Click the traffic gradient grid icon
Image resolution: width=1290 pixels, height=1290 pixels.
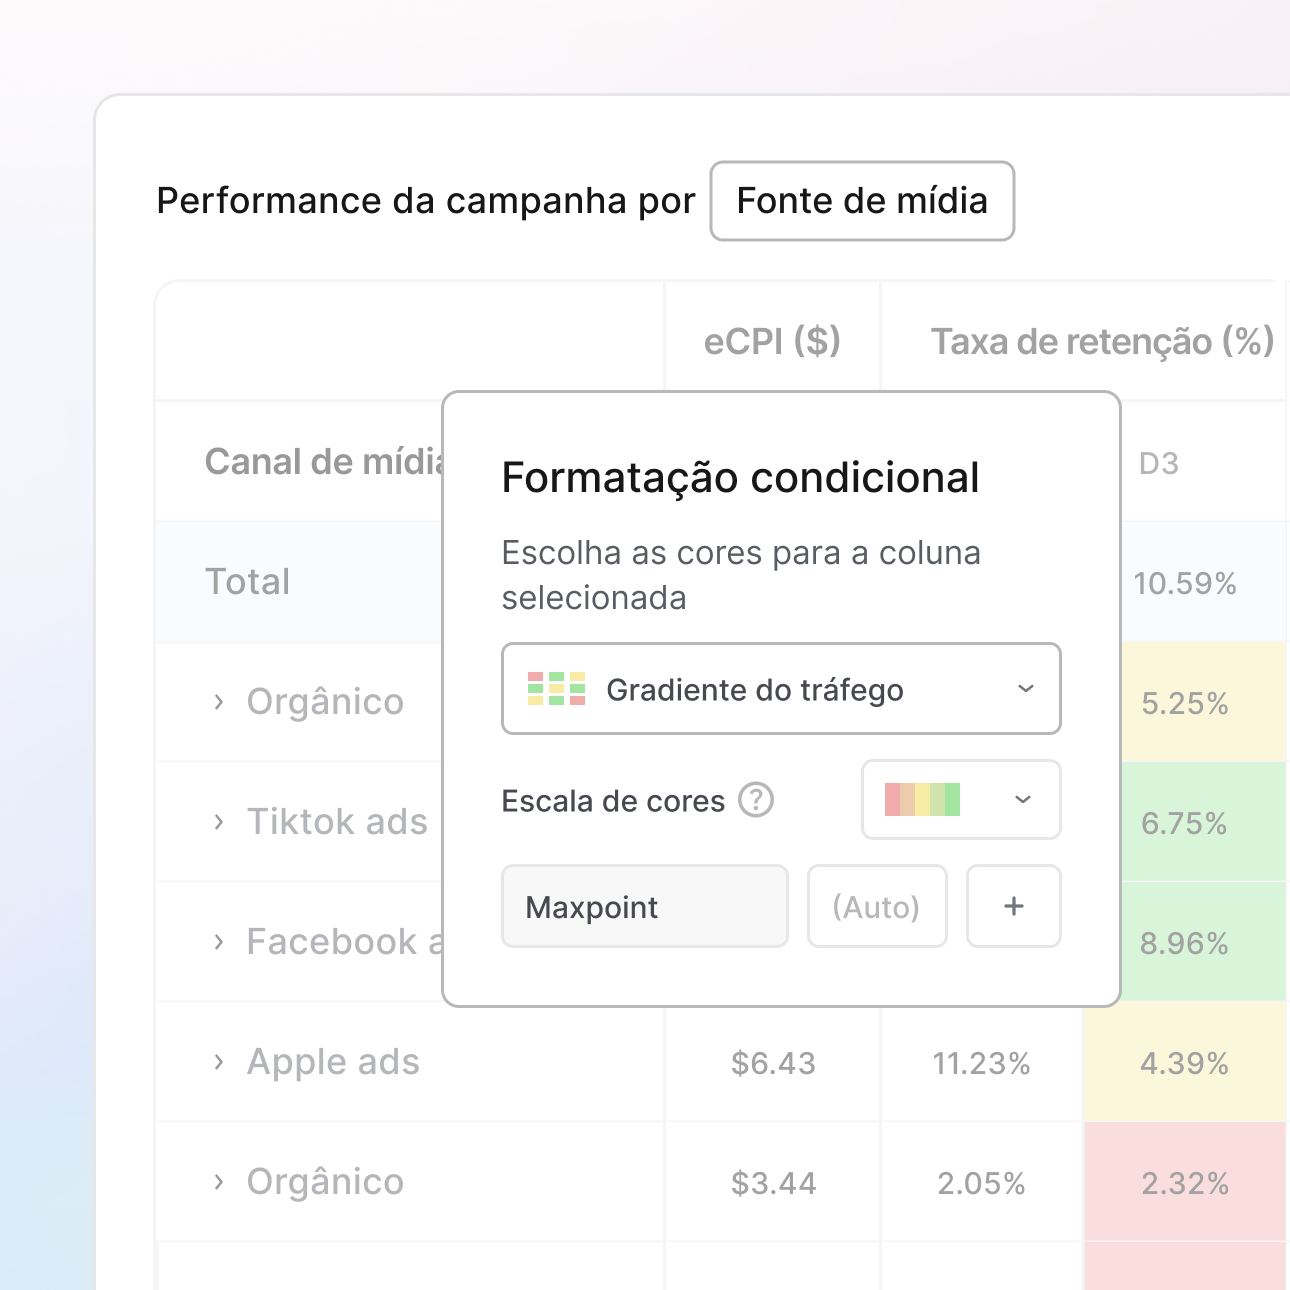(x=556, y=689)
